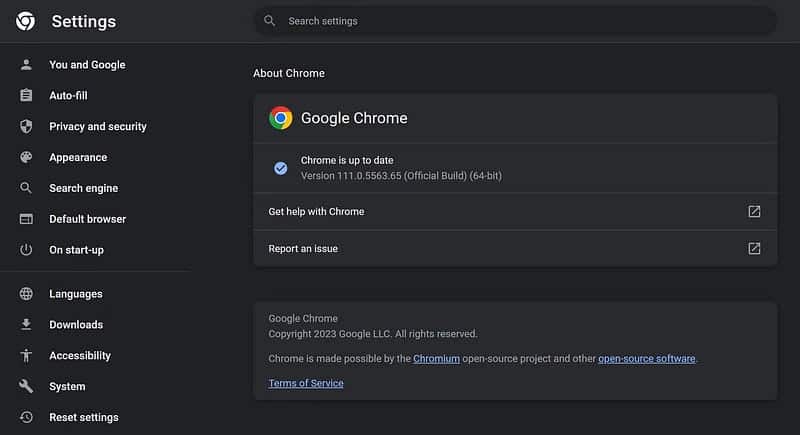Follow the open-source software link
The image size is (800, 435).
646,359
